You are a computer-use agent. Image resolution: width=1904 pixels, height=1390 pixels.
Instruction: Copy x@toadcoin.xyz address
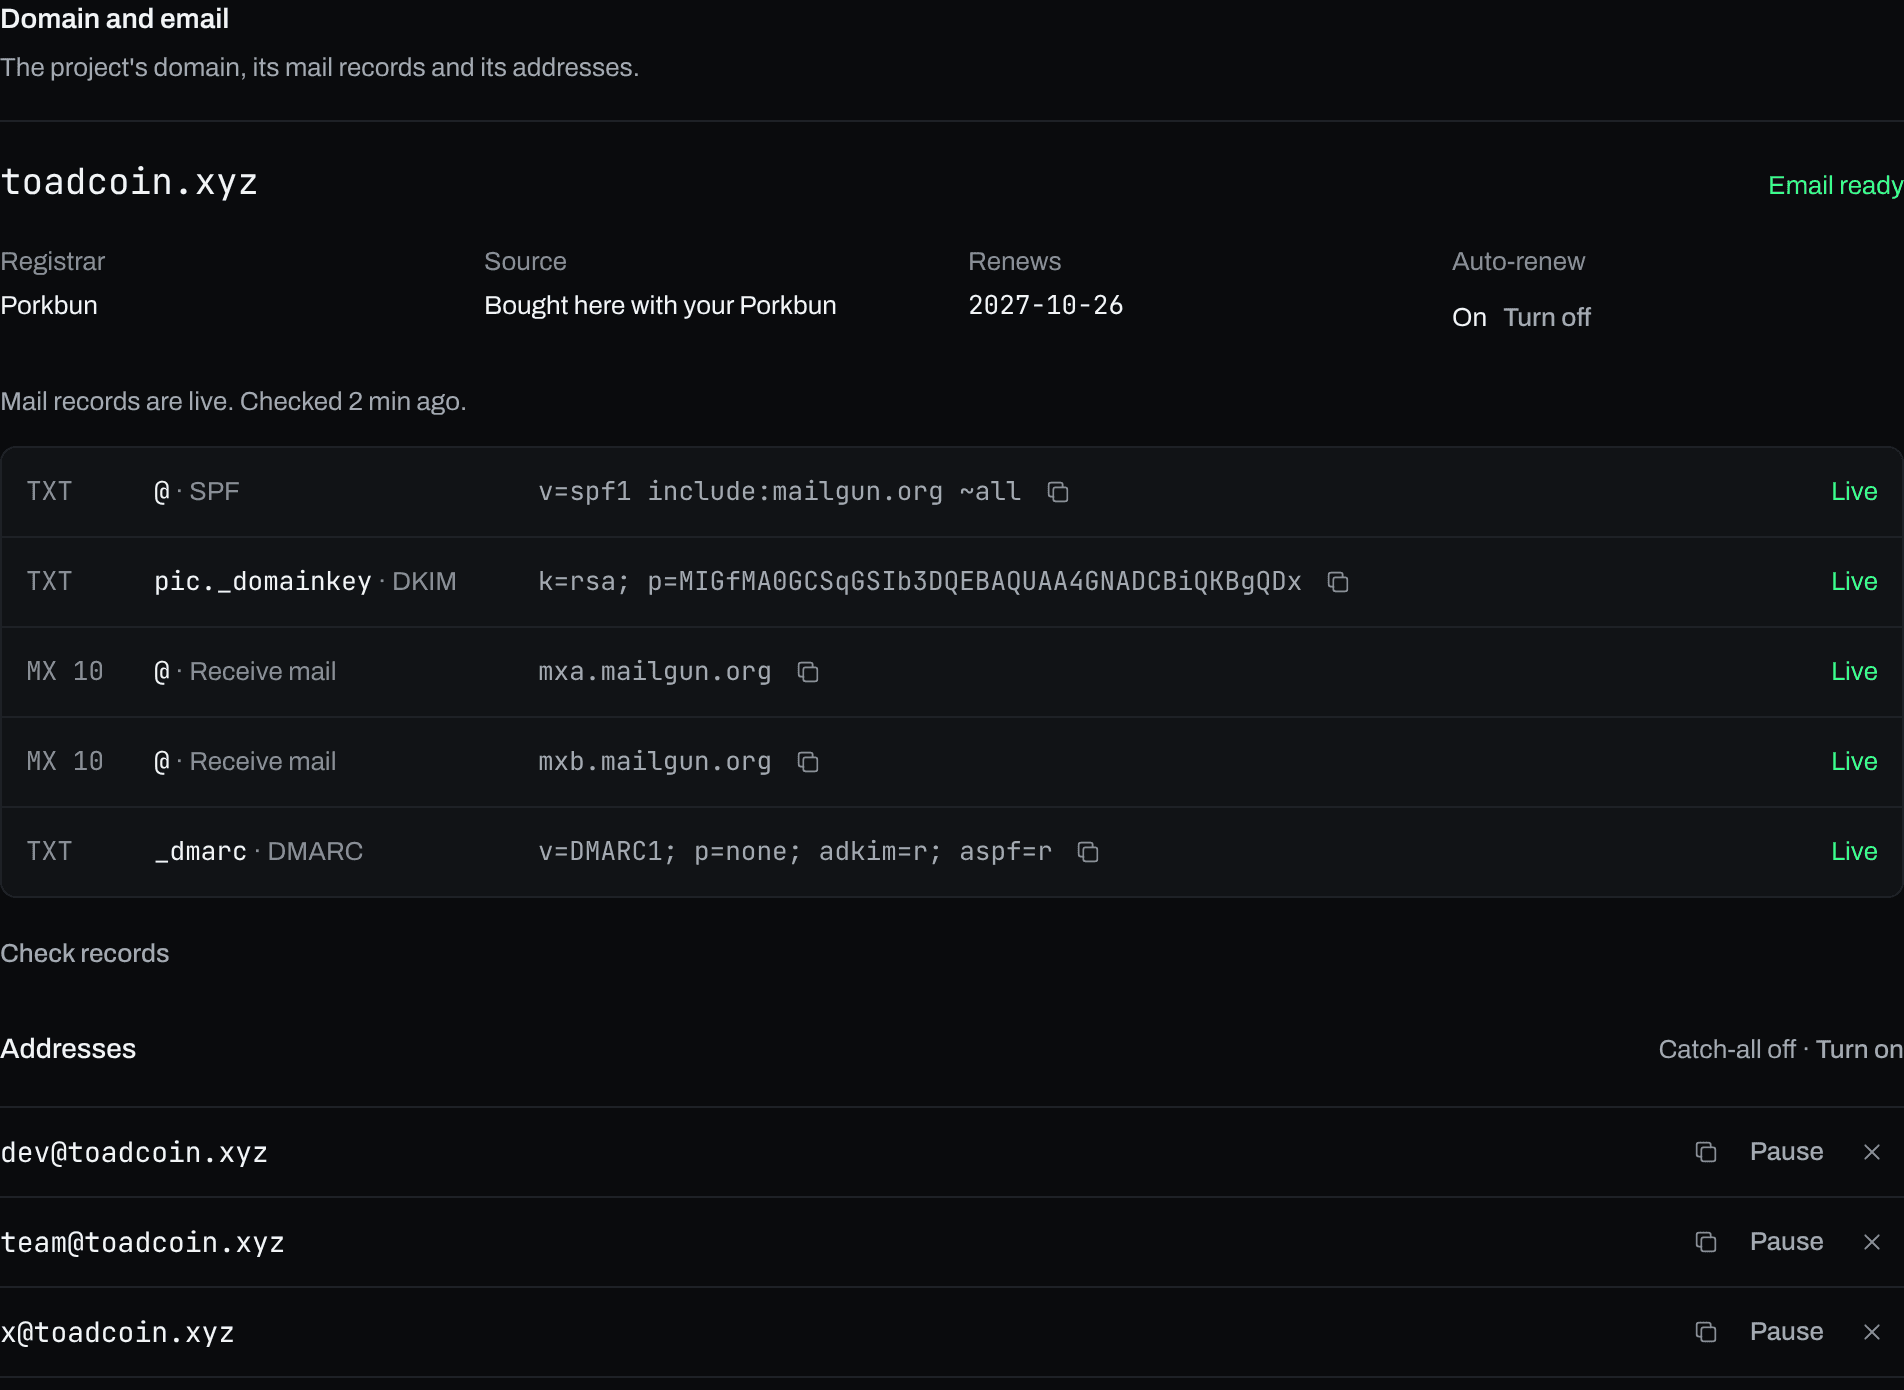[x=1706, y=1332]
